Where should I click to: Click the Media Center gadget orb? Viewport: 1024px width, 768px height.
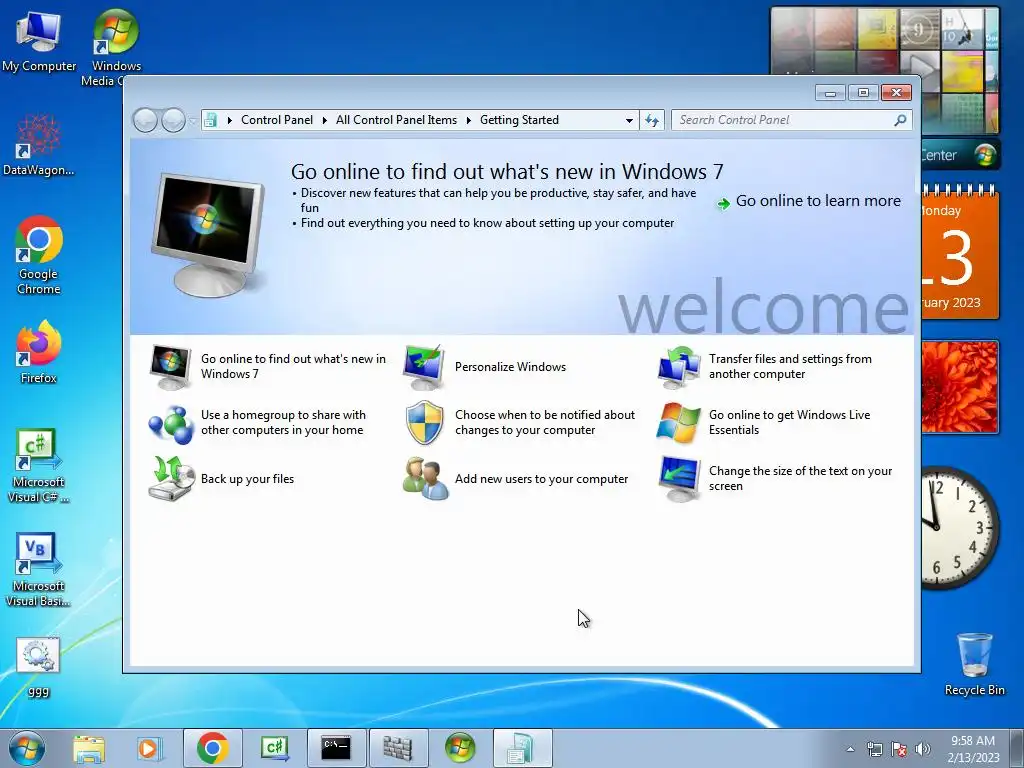[x=984, y=155]
